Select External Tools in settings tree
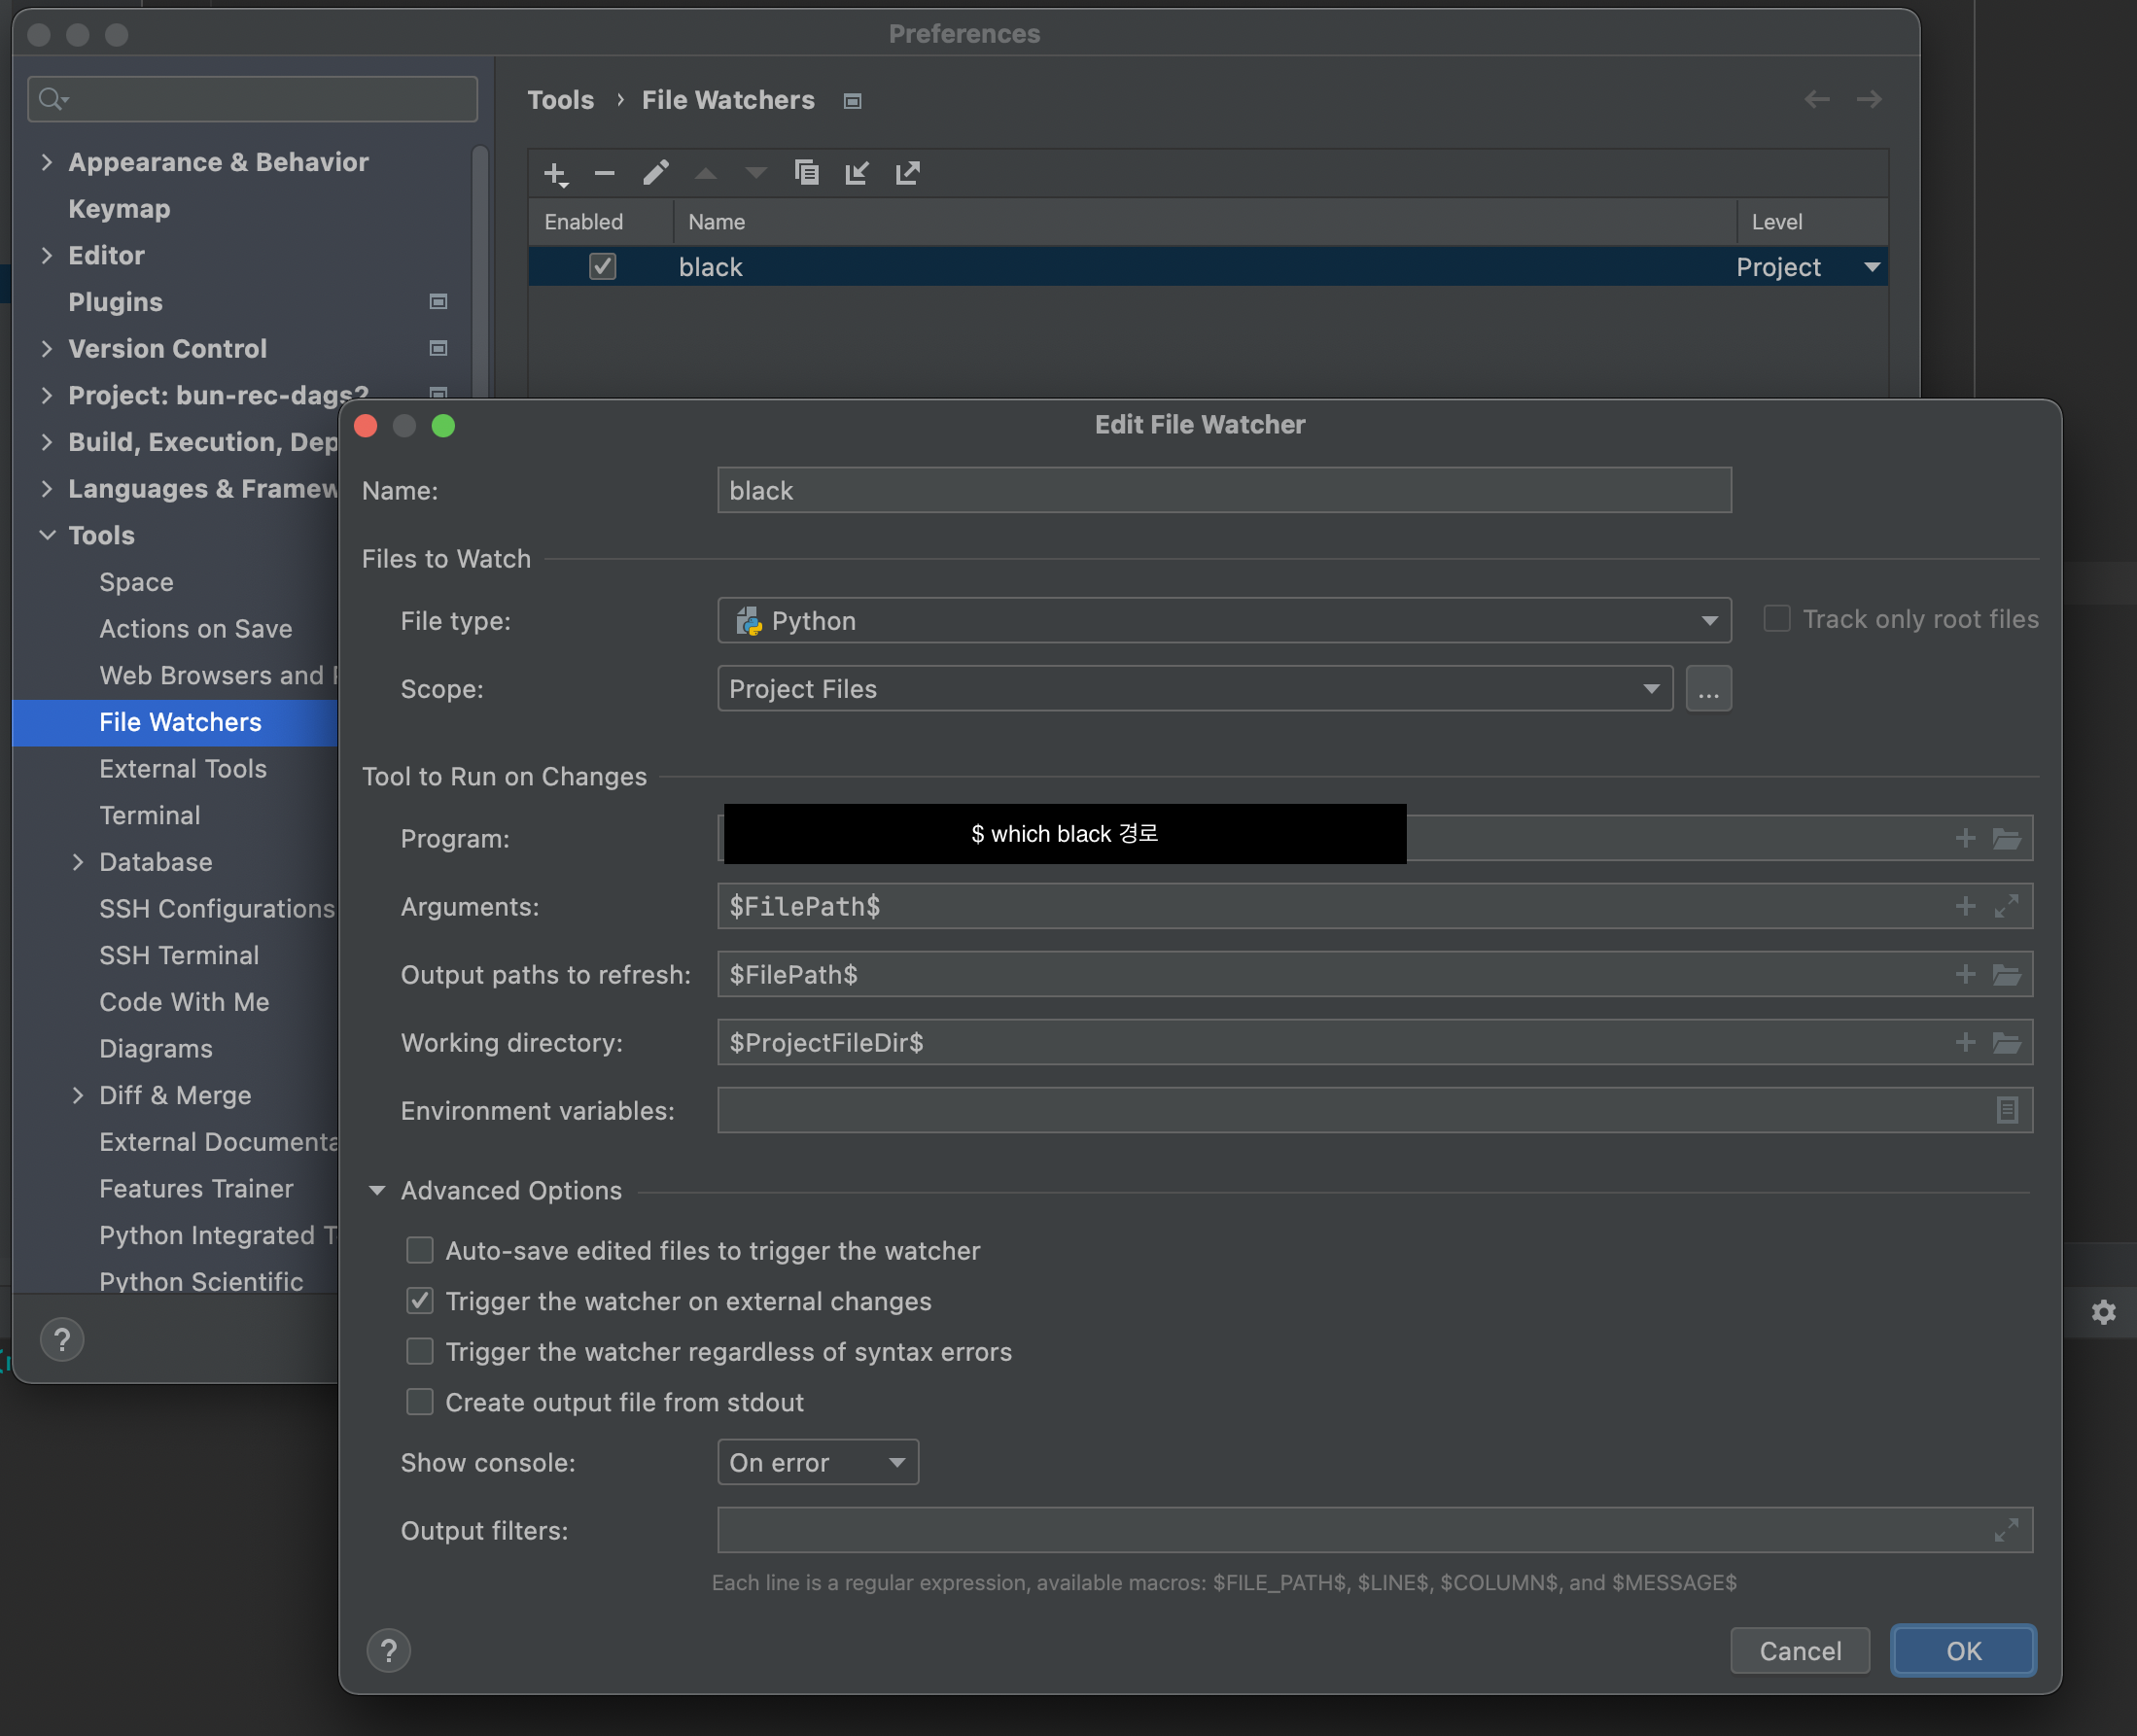Viewport: 2137px width, 1736px height. coord(183,768)
